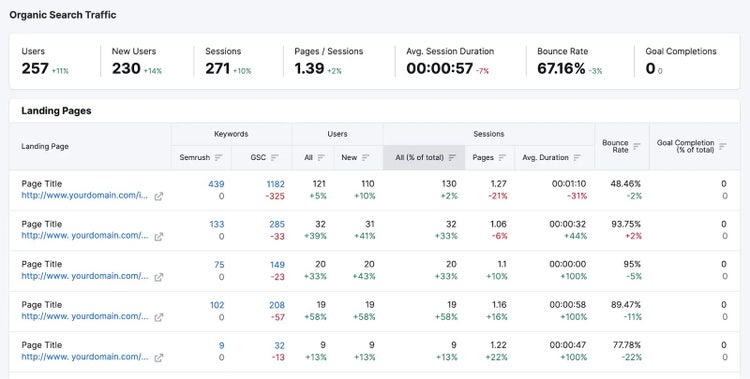The image size is (750, 379).
Task: Click the Pages / Sessions value 1.39
Action: [x=309, y=68]
